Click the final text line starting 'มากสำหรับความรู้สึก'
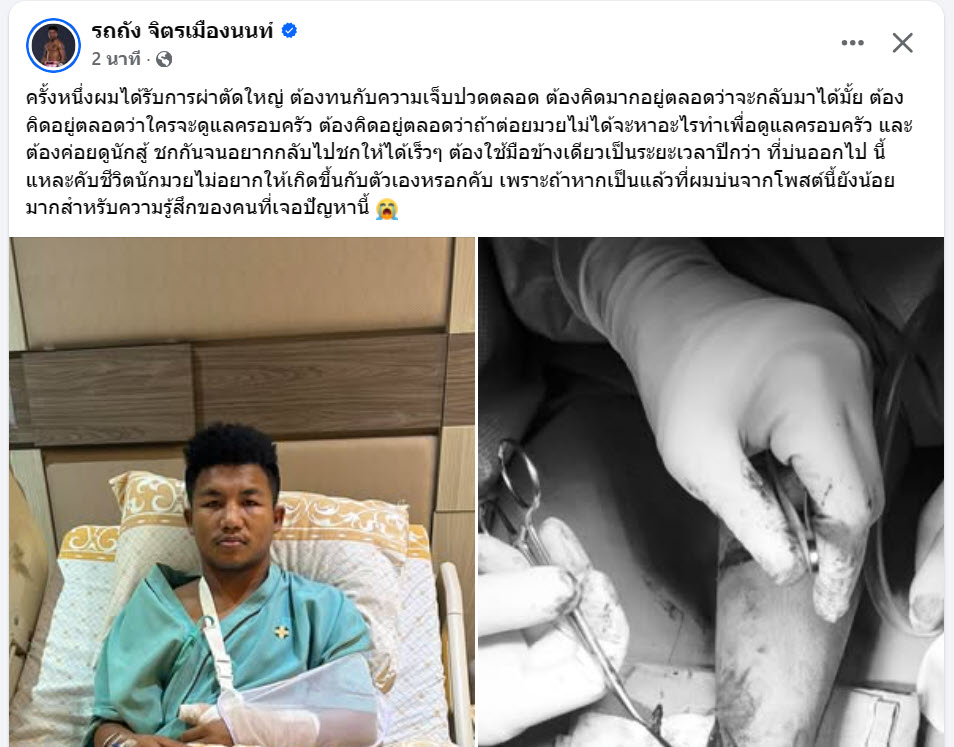Screen dimensions: 954x747 198,208
